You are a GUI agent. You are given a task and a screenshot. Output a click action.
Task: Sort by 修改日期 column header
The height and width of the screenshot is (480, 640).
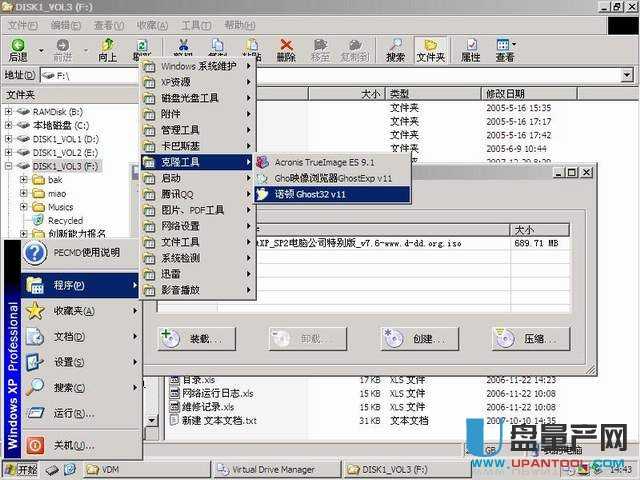(x=529, y=94)
